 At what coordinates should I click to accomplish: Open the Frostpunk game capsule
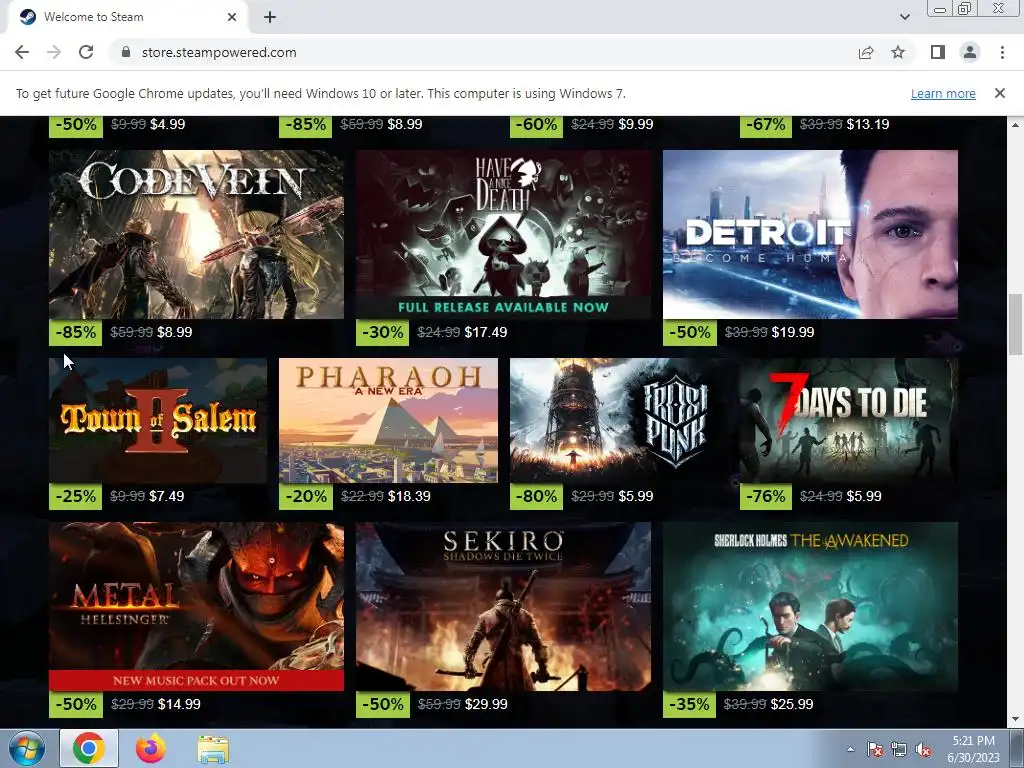pyautogui.click(x=618, y=420)
